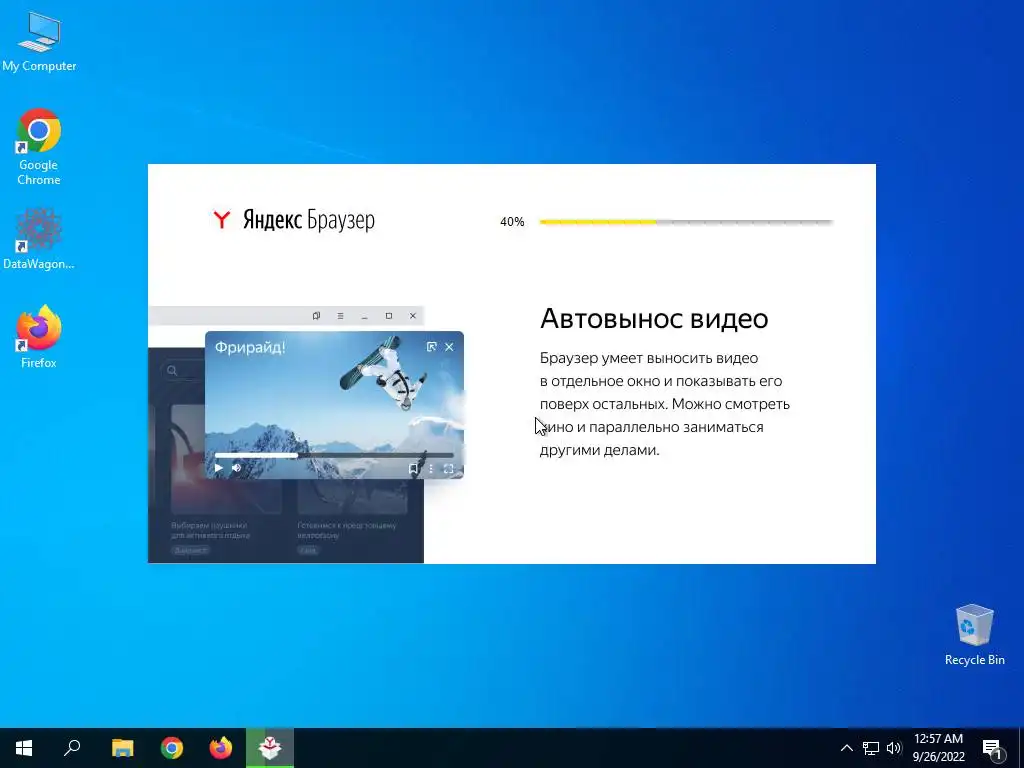This screenshot has width=1024, height=768.
Task: Click the video preview bookmark icon
Action: [x=413, y=468]
